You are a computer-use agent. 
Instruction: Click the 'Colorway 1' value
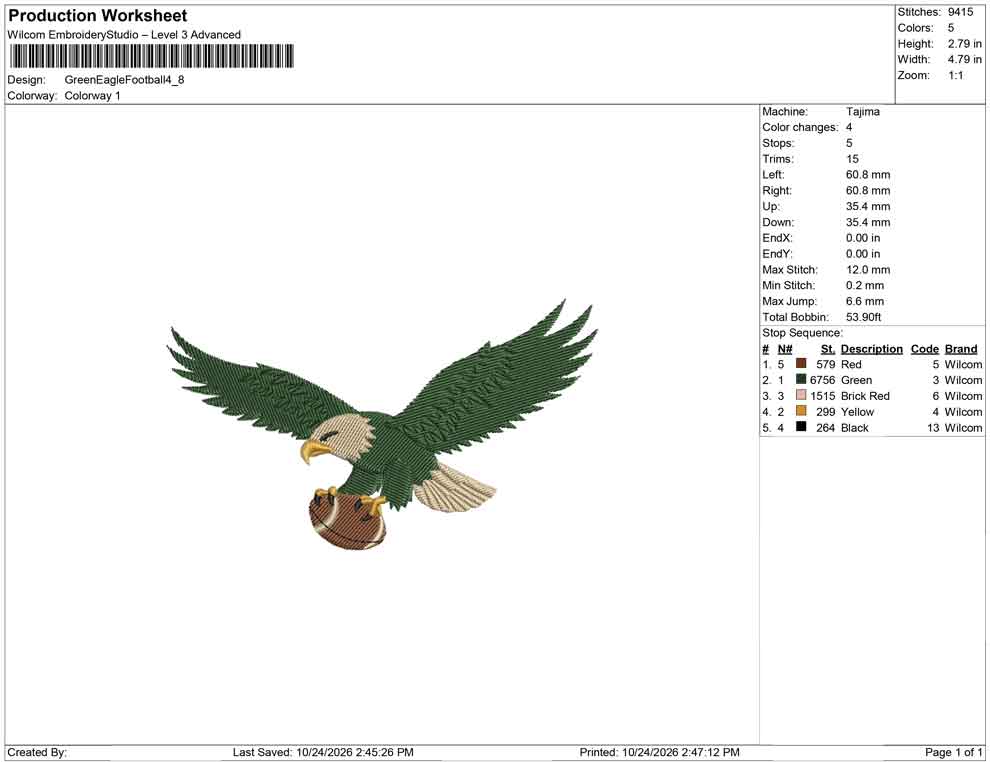click(92, 95)
